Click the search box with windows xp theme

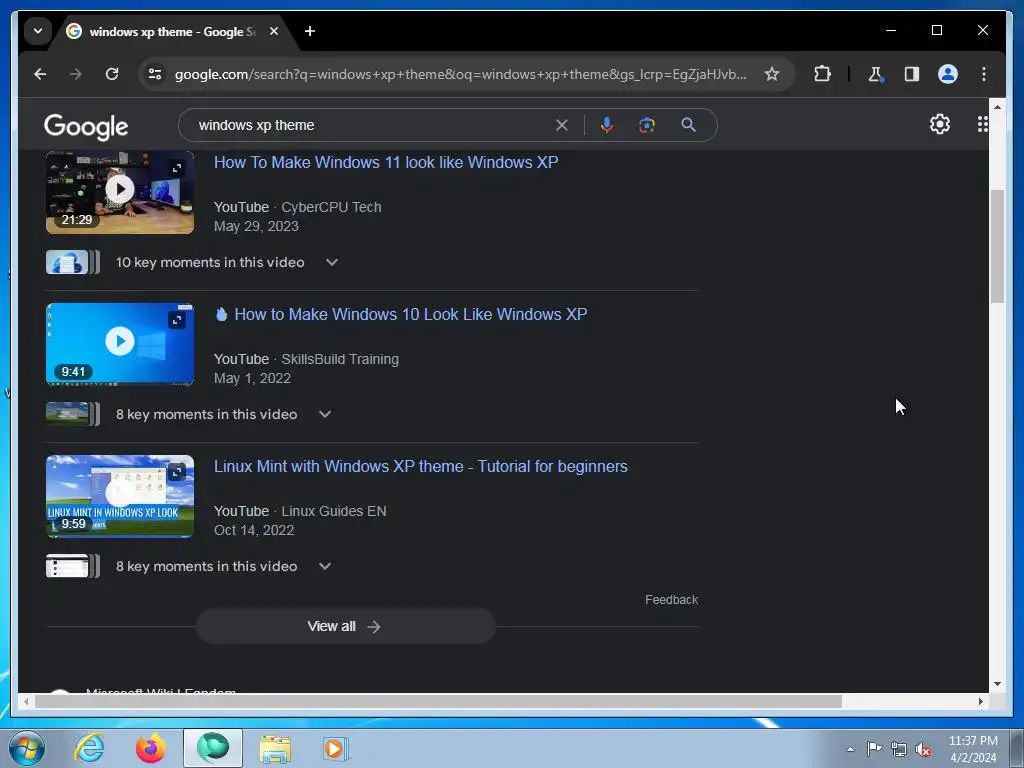pyautogui.click(x=372, y=125)
